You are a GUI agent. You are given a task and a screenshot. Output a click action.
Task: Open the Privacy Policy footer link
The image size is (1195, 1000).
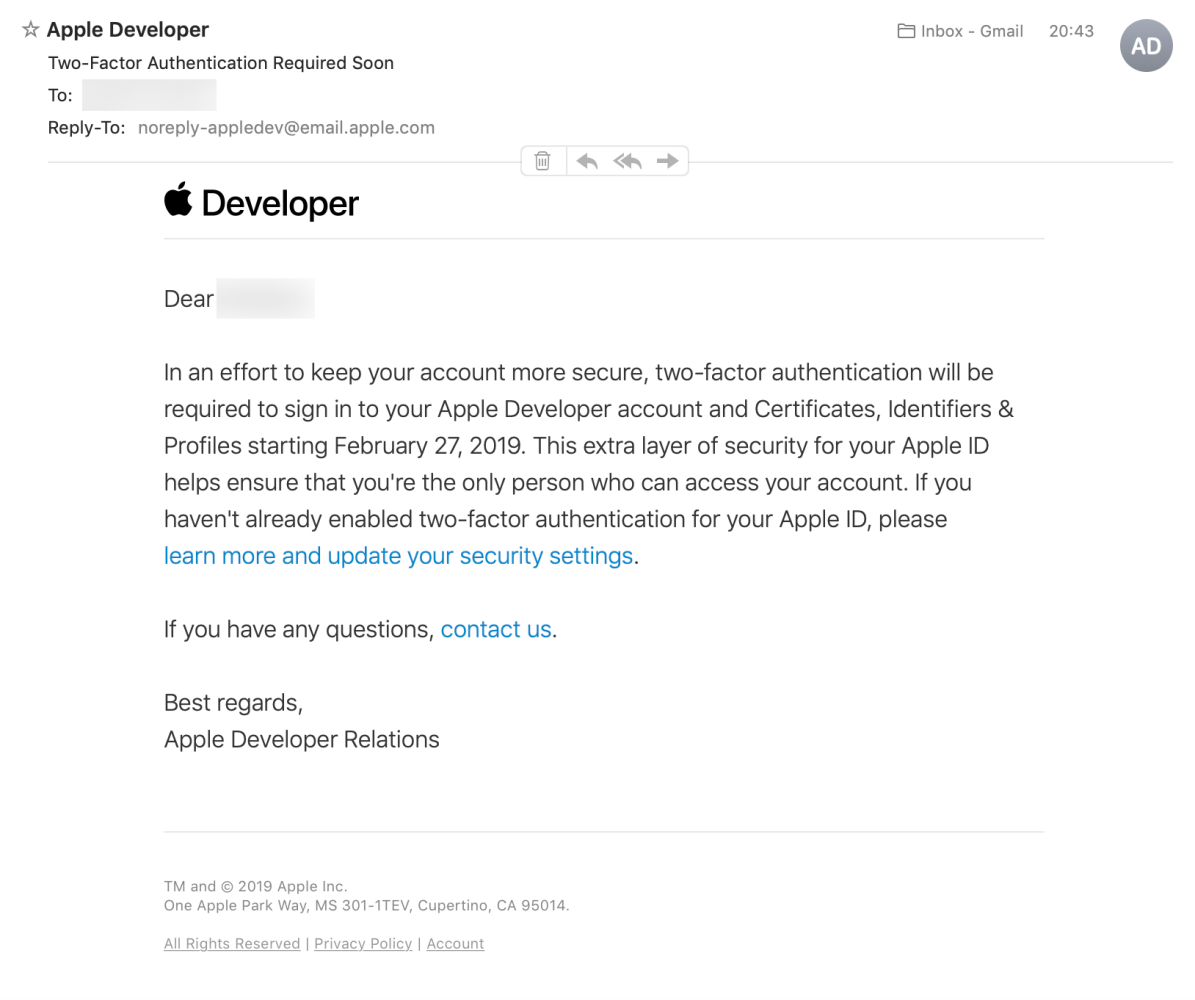[363, 944]
